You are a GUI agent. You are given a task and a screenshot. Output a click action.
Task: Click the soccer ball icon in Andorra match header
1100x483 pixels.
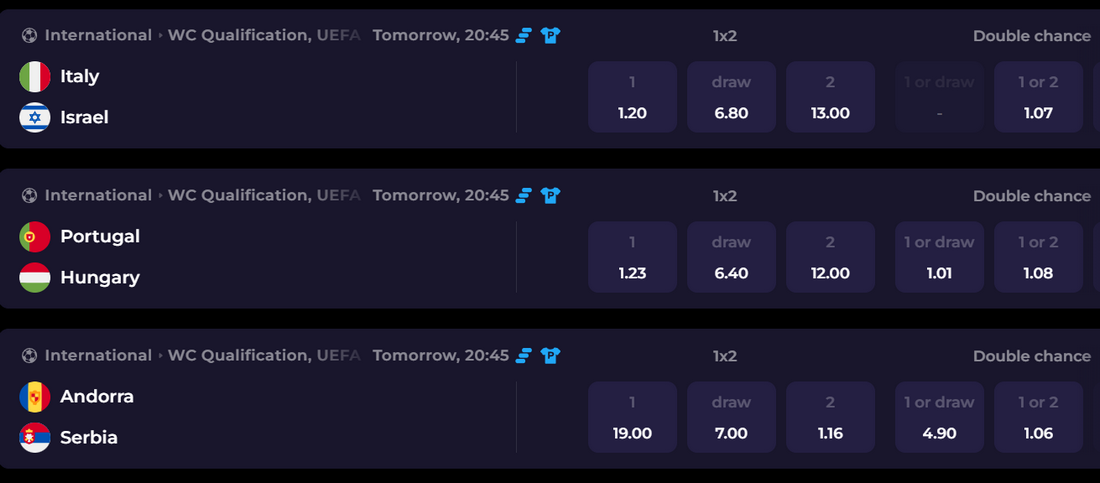coord(29,356)
